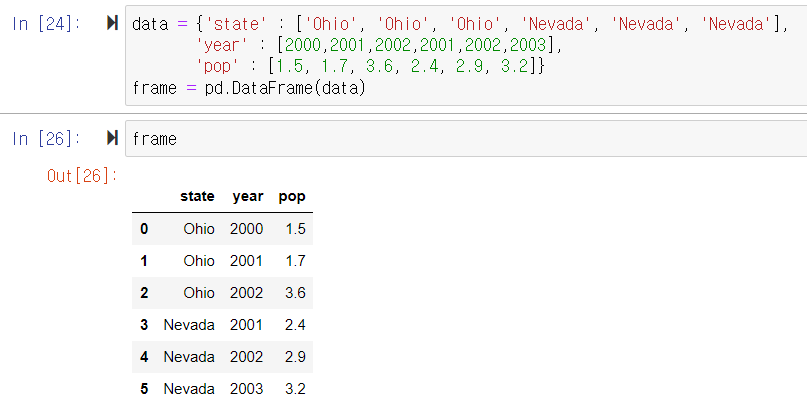Click the Nevada cell in row 3
Image resolution: width=807 pixels, height=412 pixels.
pos(189,325)
